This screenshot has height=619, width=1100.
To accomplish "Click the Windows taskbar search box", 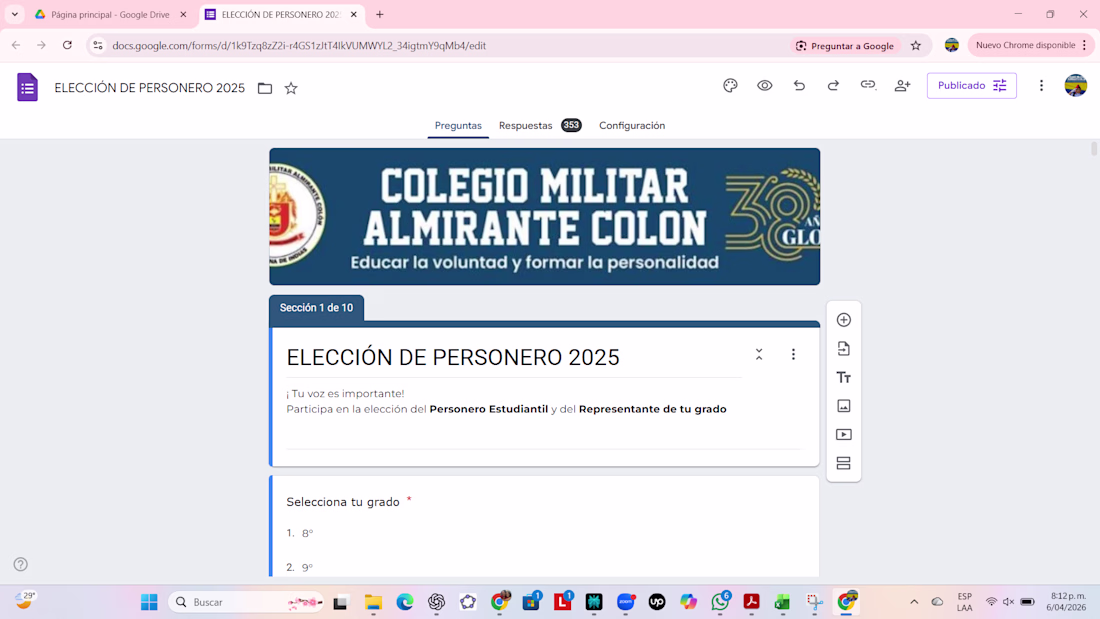I will coord(246,601).
